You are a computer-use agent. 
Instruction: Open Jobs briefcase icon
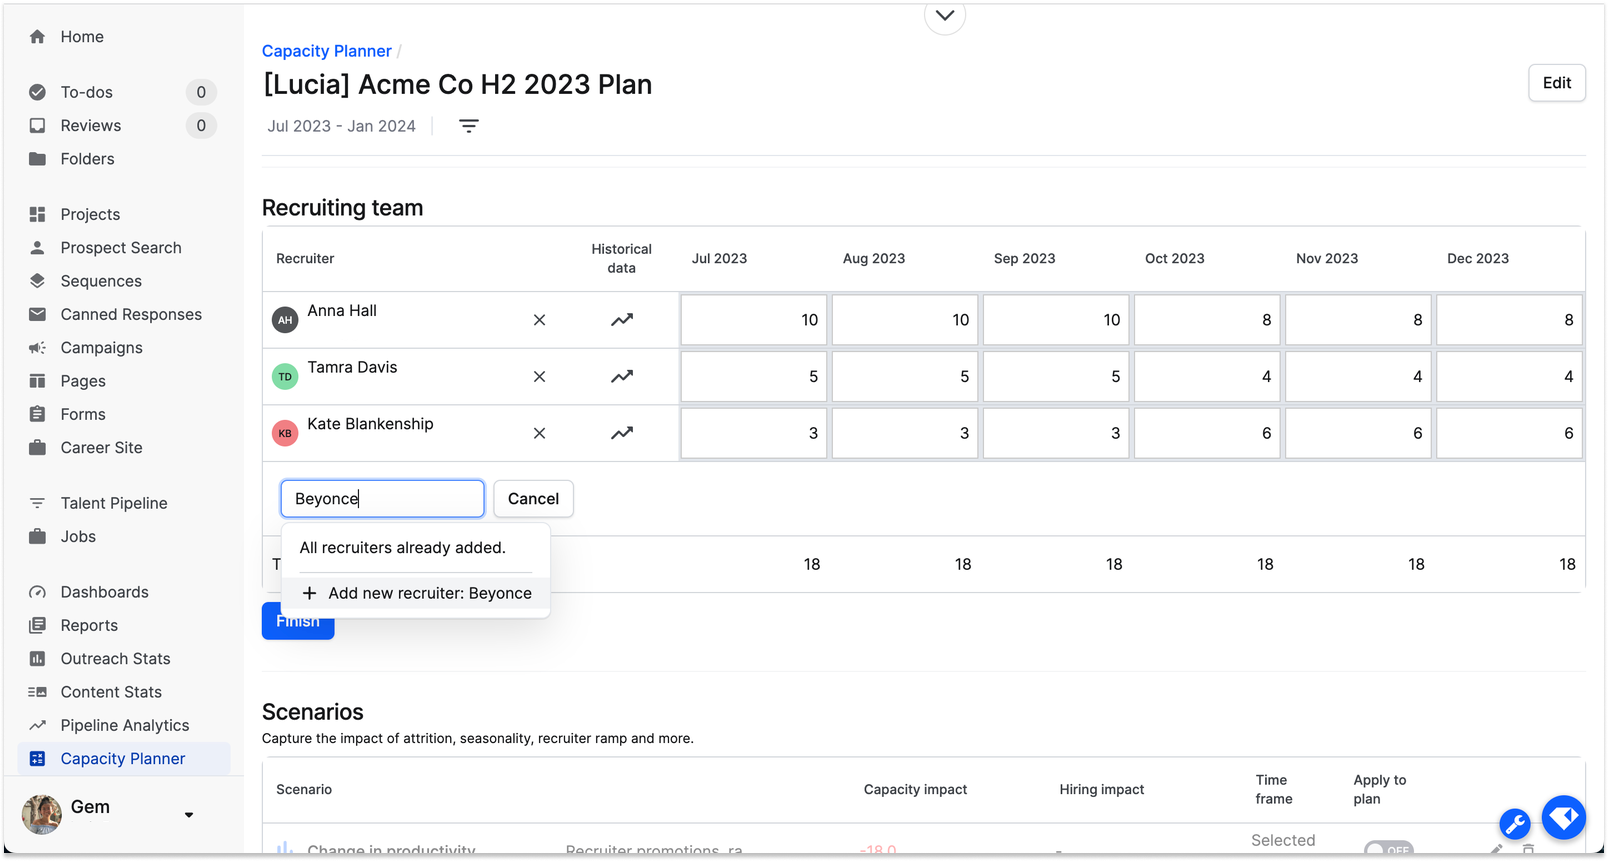point(37,536)
